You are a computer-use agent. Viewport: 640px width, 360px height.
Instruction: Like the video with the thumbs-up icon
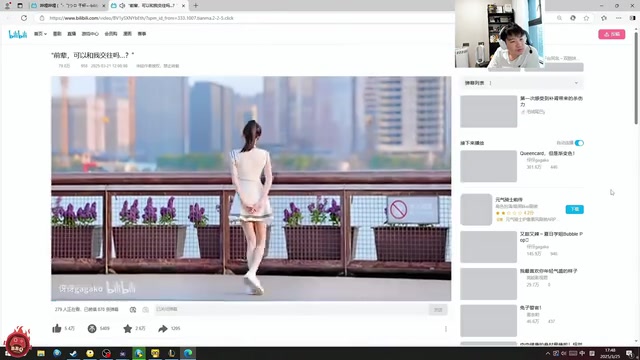click(x=57, y=328)
